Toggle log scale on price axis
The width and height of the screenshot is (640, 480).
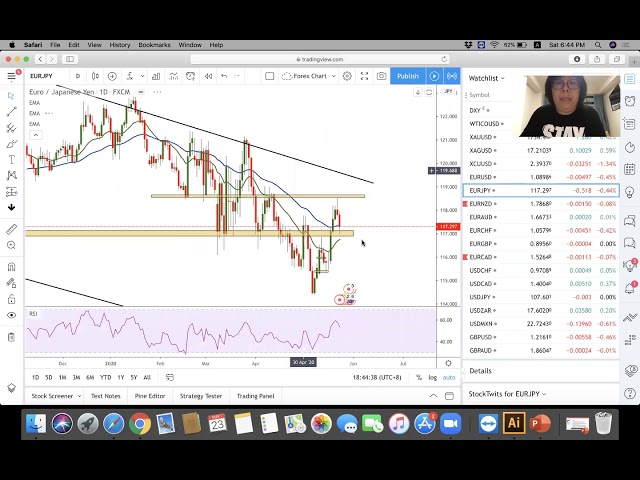[432, 377]
